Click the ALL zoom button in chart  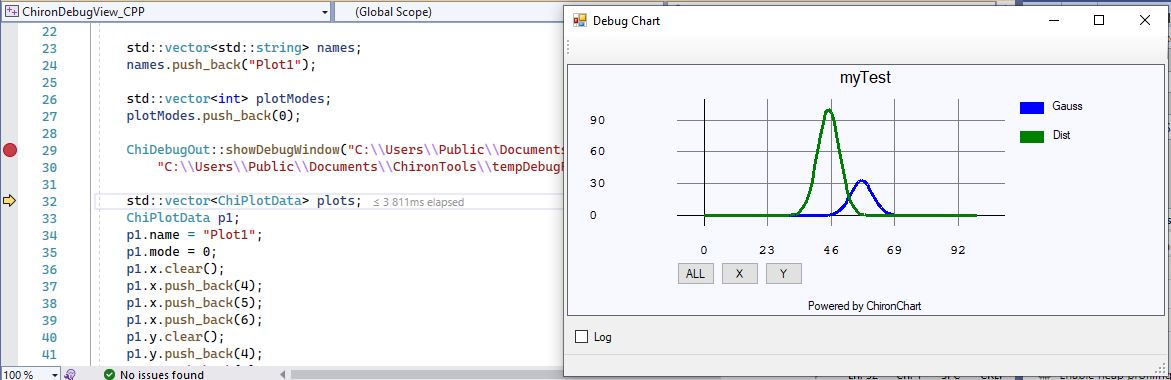695,273
